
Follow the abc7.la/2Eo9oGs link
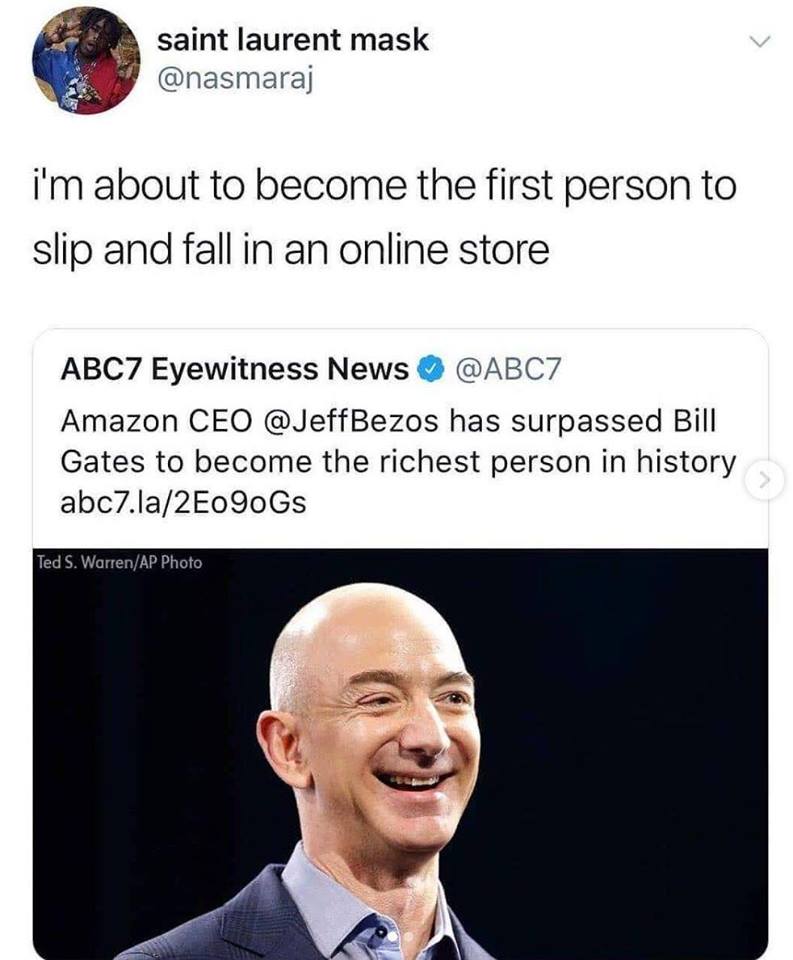183,503
